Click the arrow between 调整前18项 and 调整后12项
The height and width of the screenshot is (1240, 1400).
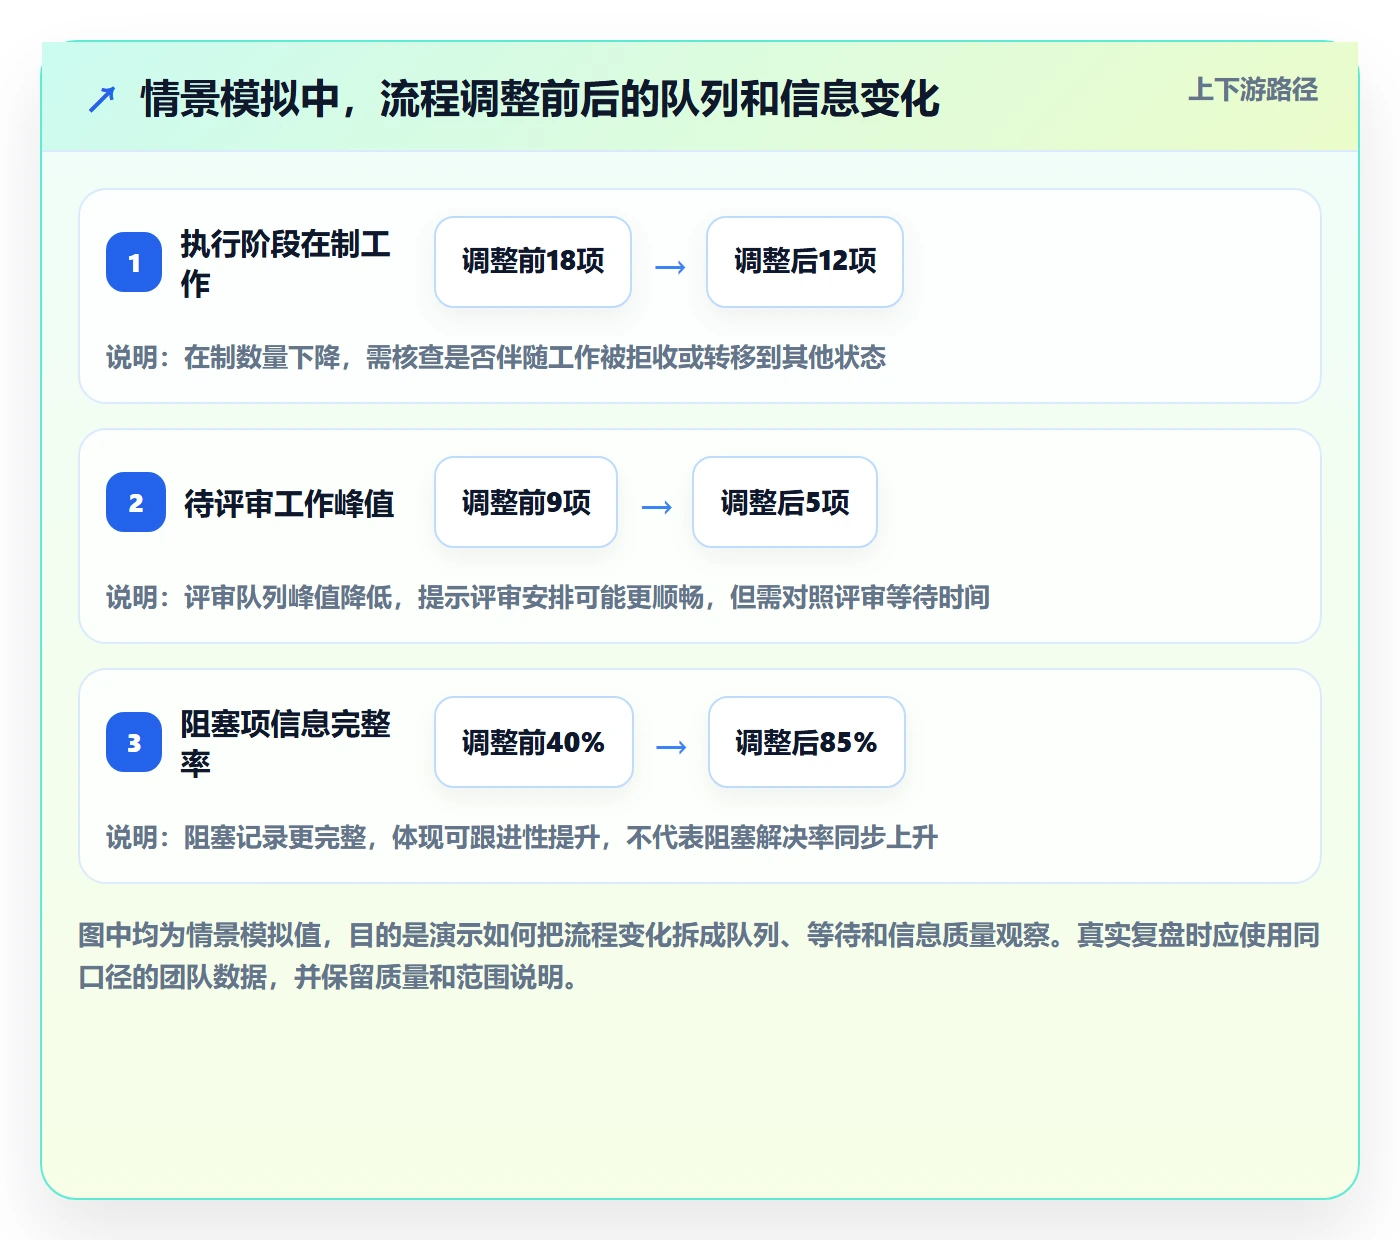pos(670,267)
